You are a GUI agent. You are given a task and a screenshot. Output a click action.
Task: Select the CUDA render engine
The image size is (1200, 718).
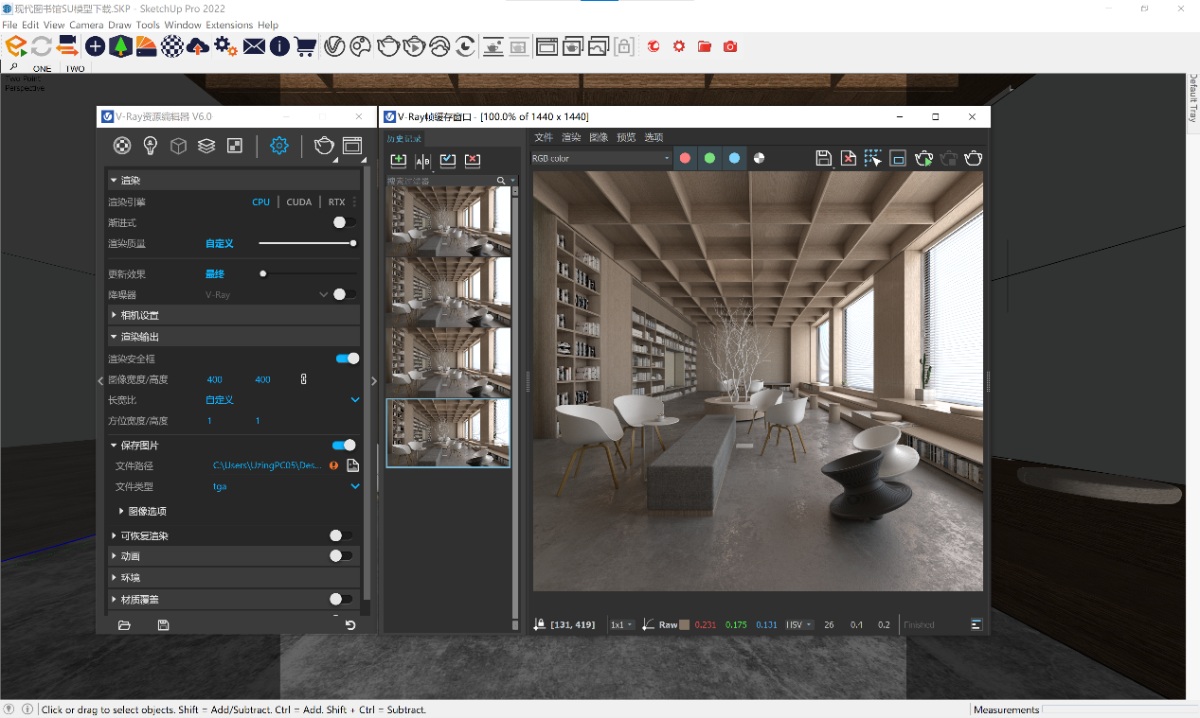[x=299, y=202]
